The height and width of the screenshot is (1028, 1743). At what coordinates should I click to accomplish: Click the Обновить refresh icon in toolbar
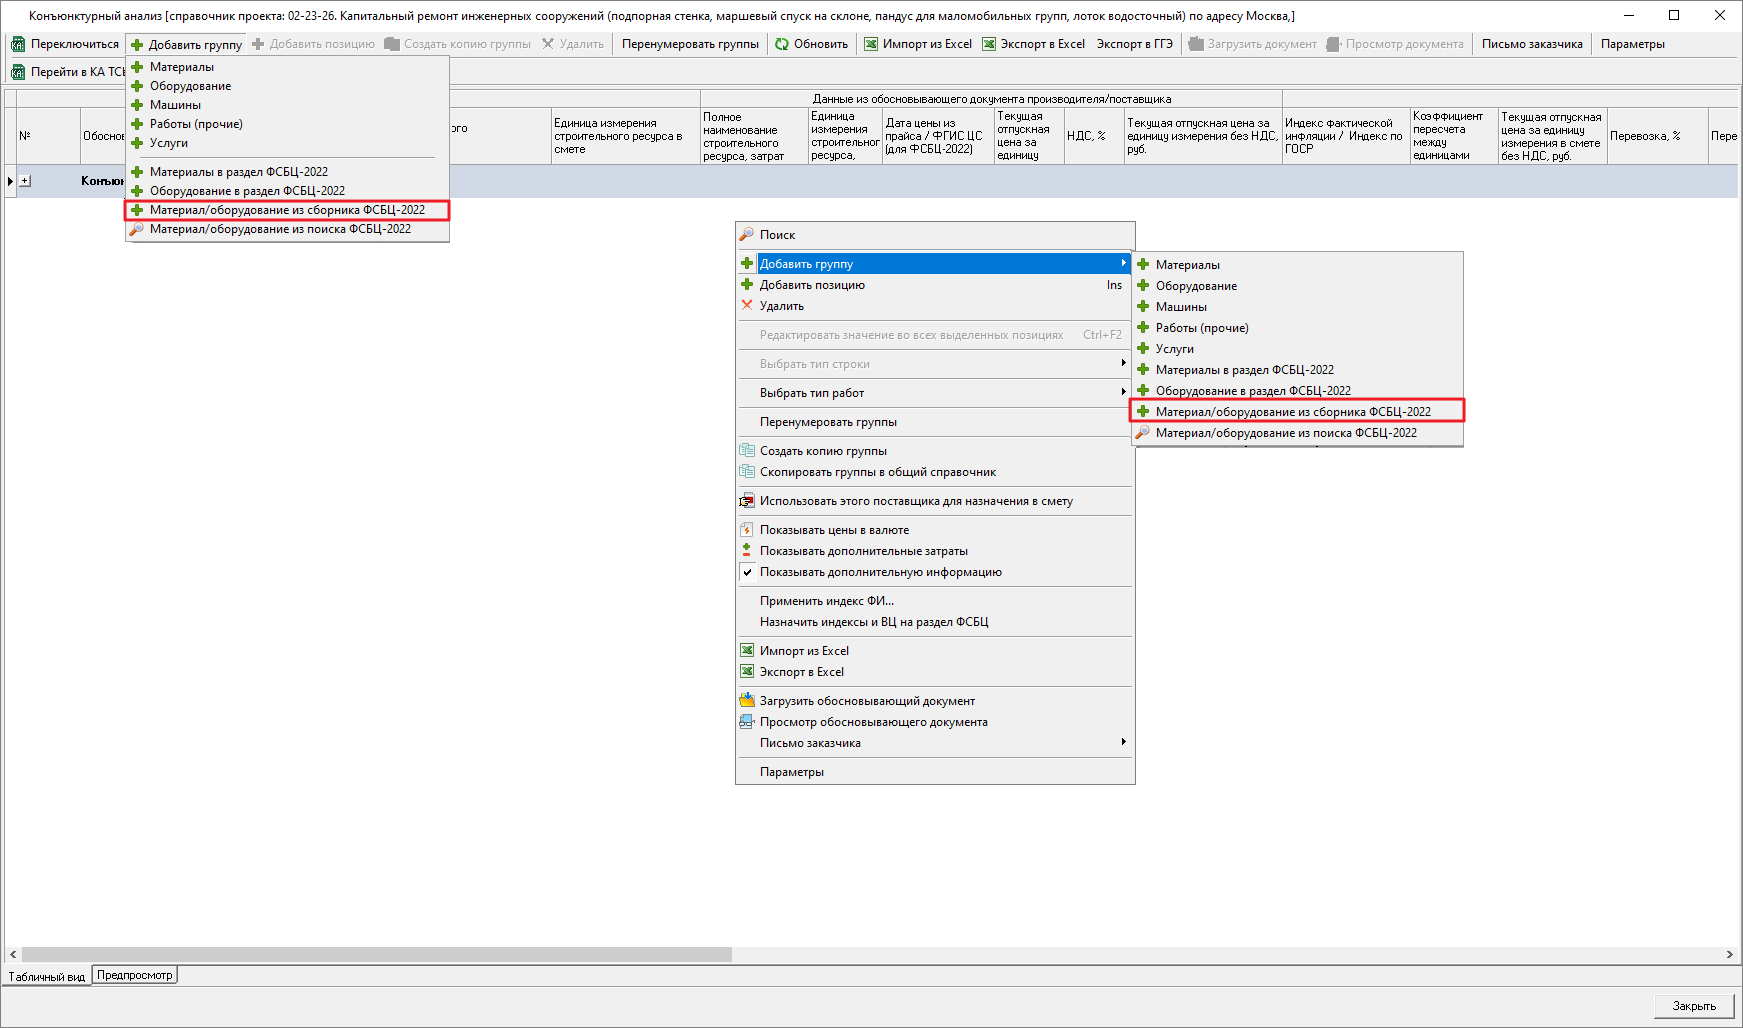point(782,44)
